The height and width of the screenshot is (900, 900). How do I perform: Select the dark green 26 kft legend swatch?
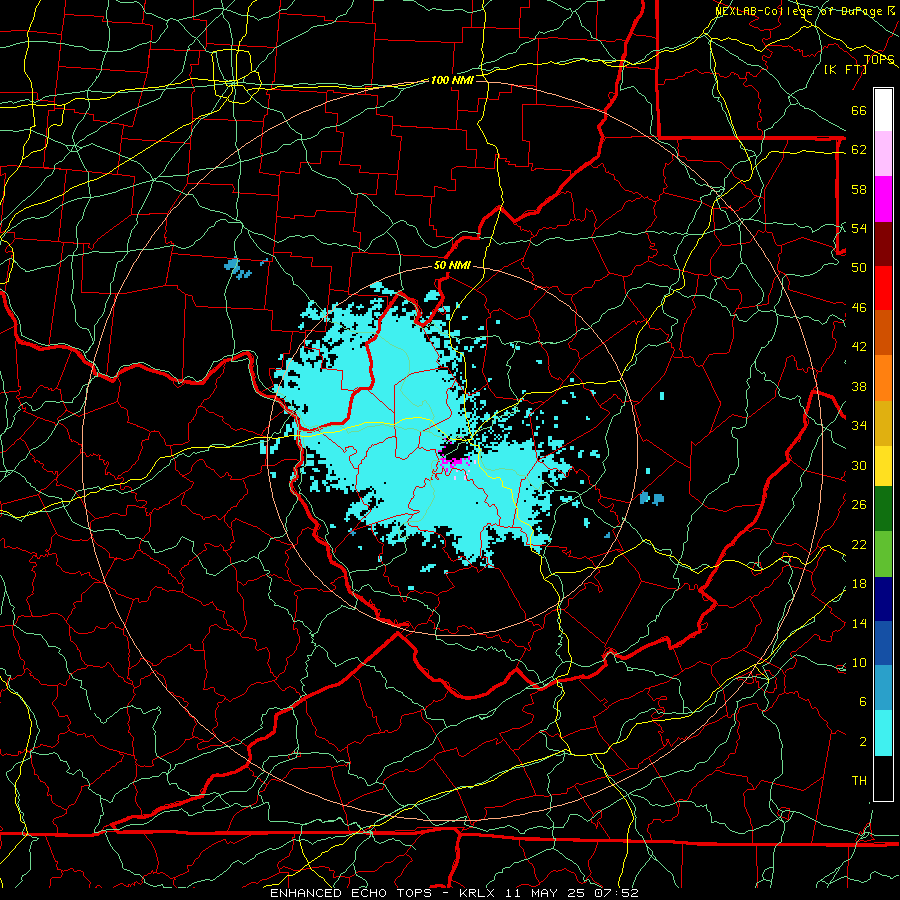click(x=883, y=509)
